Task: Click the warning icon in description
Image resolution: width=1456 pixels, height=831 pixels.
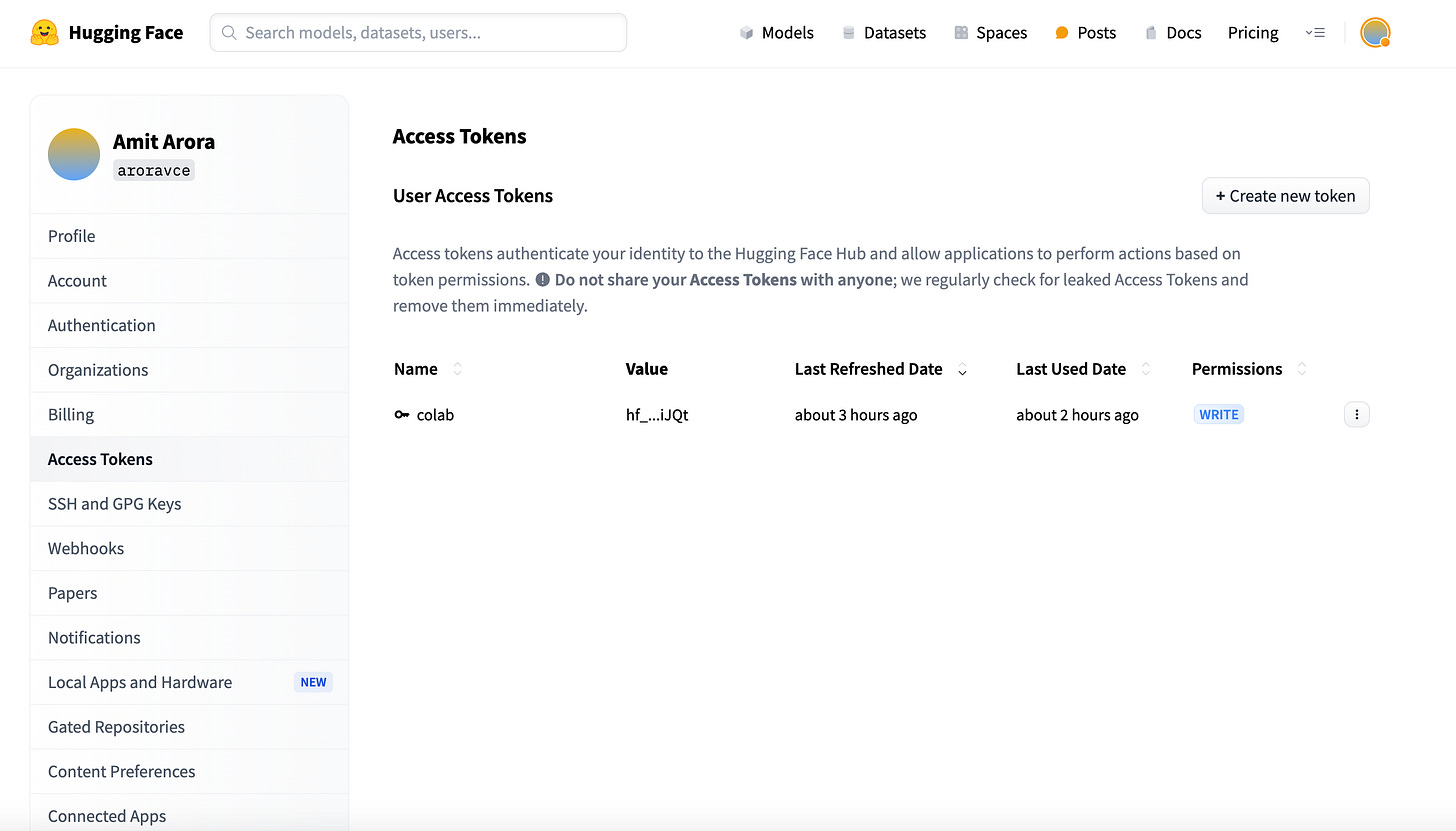Action: [542, 280]
